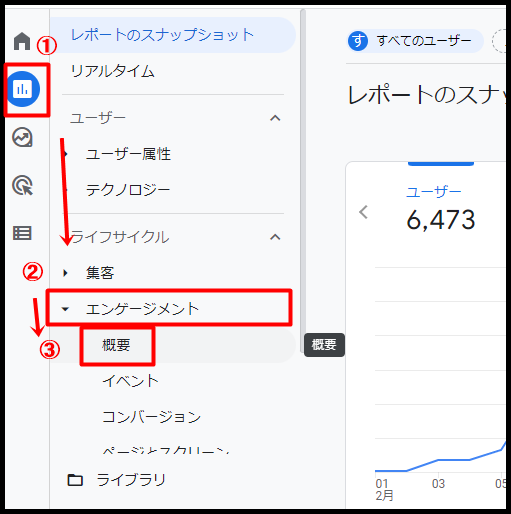This screenshot has height=514, width=511.
Task: Click the すべてのユーザー segment badge icon
Action: coord(358,41)
